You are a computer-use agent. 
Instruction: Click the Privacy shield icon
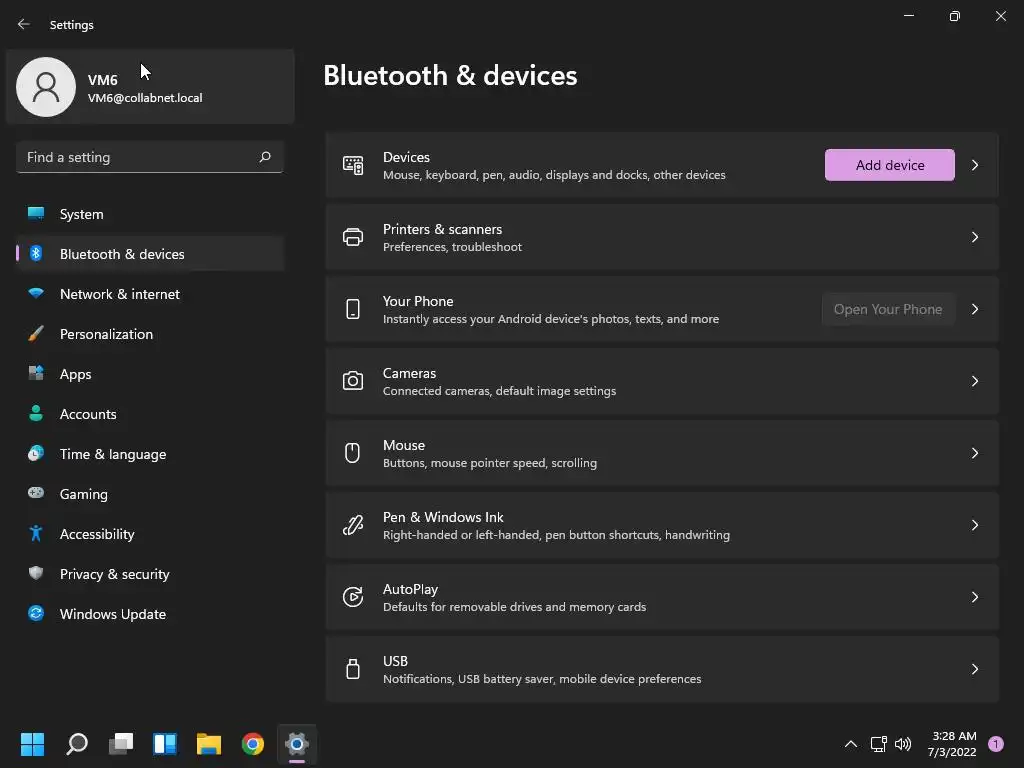(36, 573)
